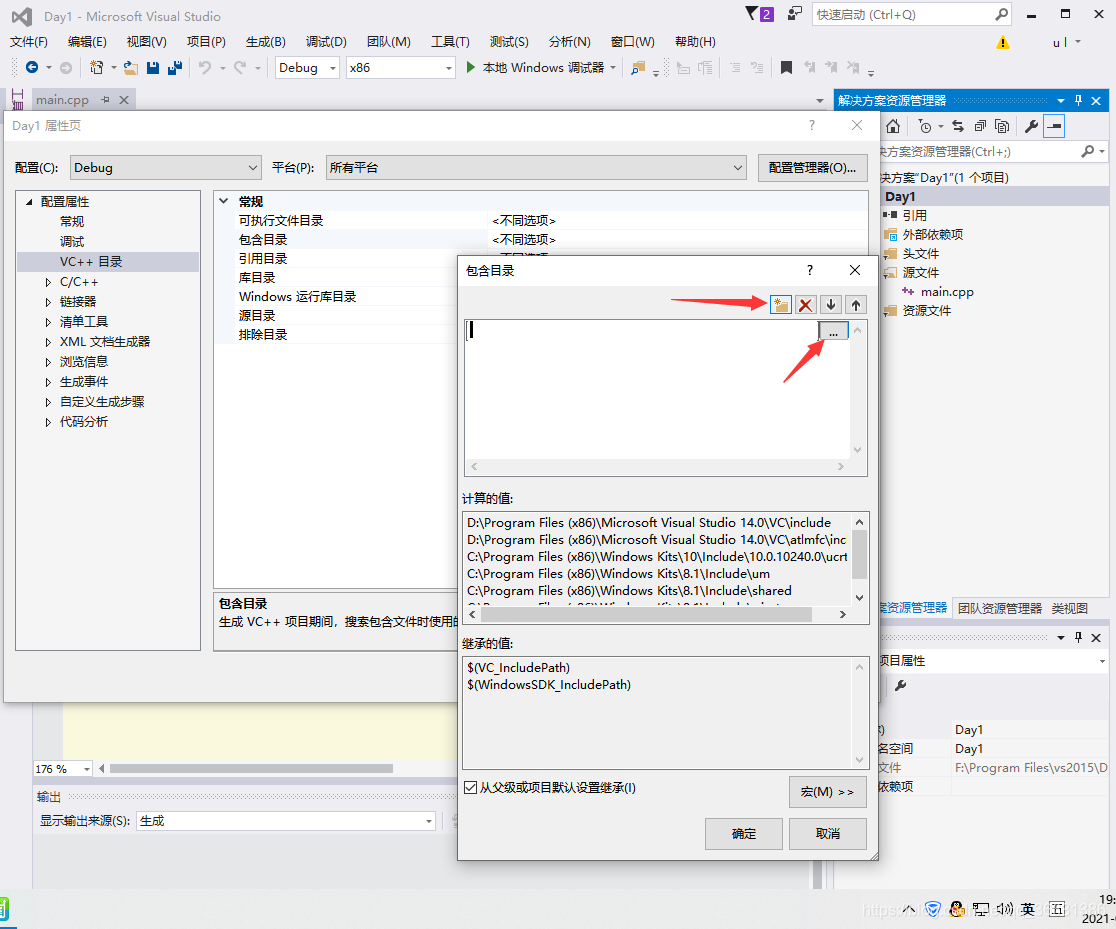Click the green Start debugging play icon
Viewport: 1116px width, 929px height.
tap(470, 67)
